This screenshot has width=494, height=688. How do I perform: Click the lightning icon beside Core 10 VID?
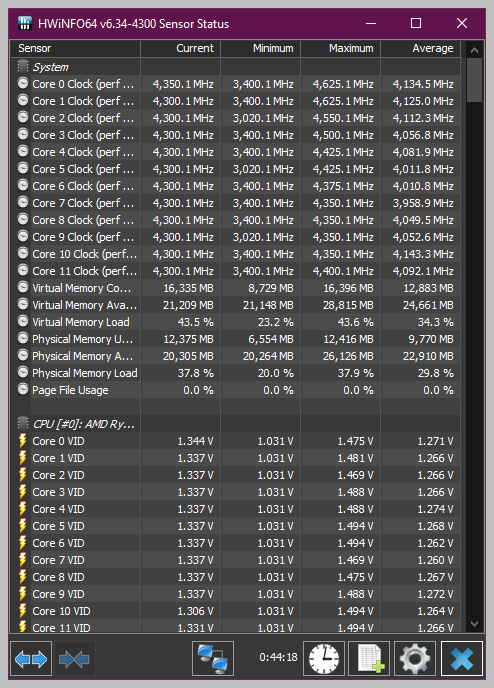[23, 610]
